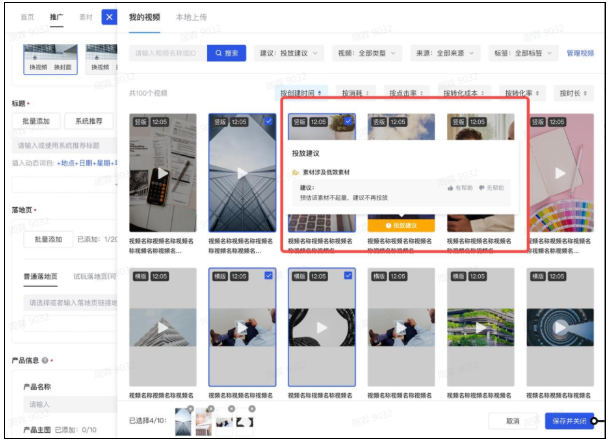Click the blue X close panel icon
Screen dimensions: 610x443
(109, 17)
